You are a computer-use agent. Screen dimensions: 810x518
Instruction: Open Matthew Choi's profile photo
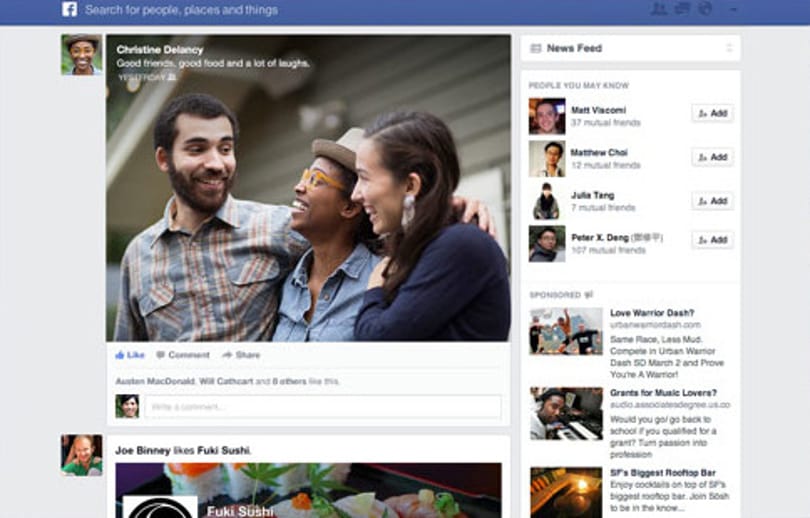[x=547, y=159]
